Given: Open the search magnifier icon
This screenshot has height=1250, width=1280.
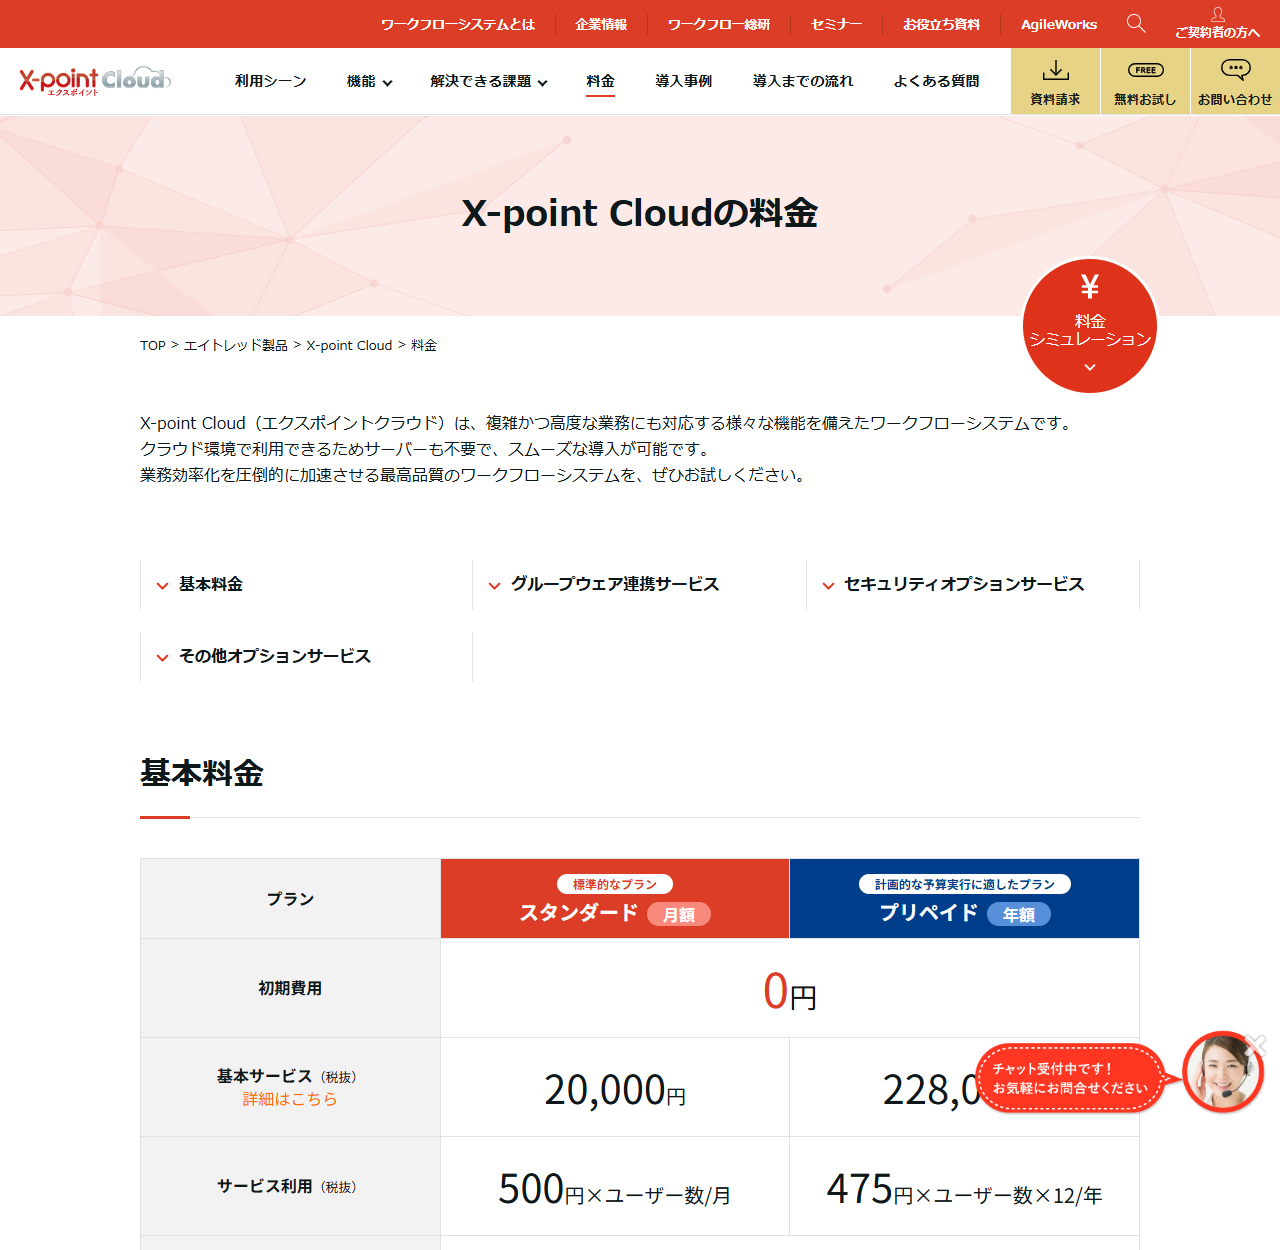Looking at the screenshot, I should (1136, 23).
